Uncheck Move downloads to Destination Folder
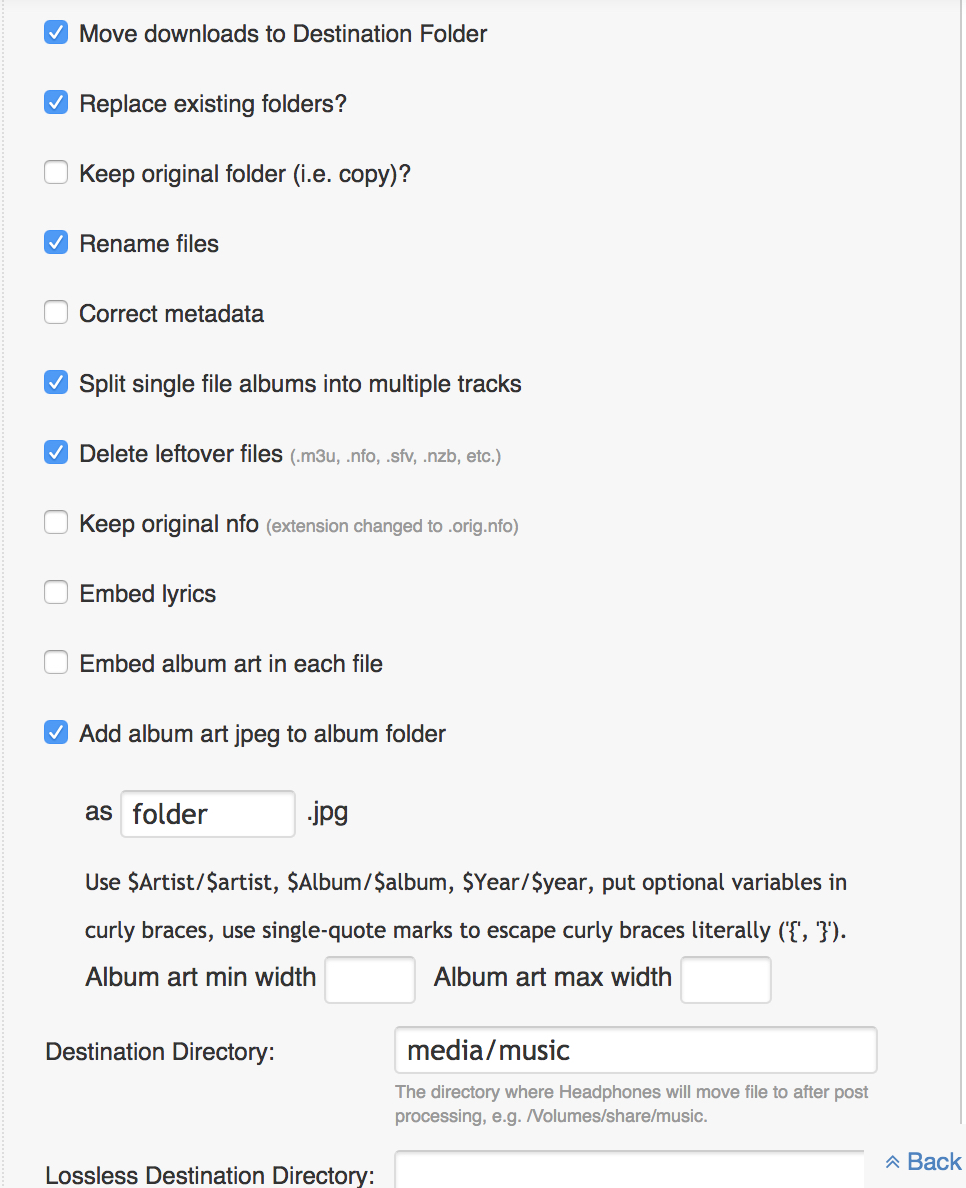 pos(56,33)
